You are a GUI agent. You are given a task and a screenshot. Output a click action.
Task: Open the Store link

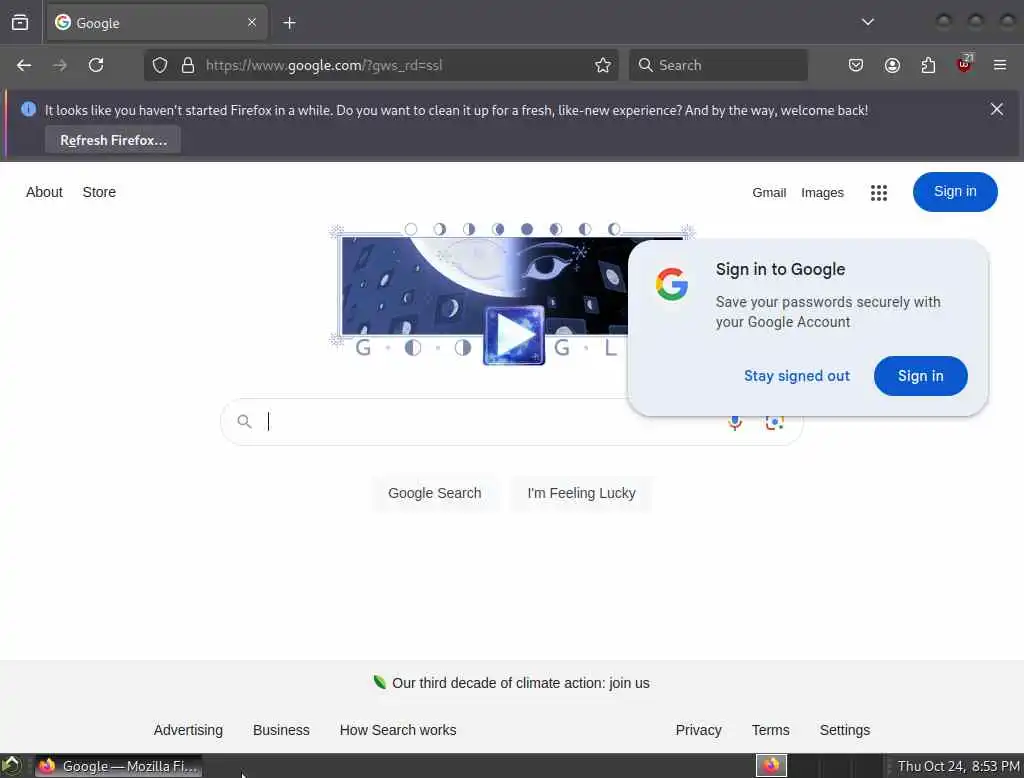(99, 192)
